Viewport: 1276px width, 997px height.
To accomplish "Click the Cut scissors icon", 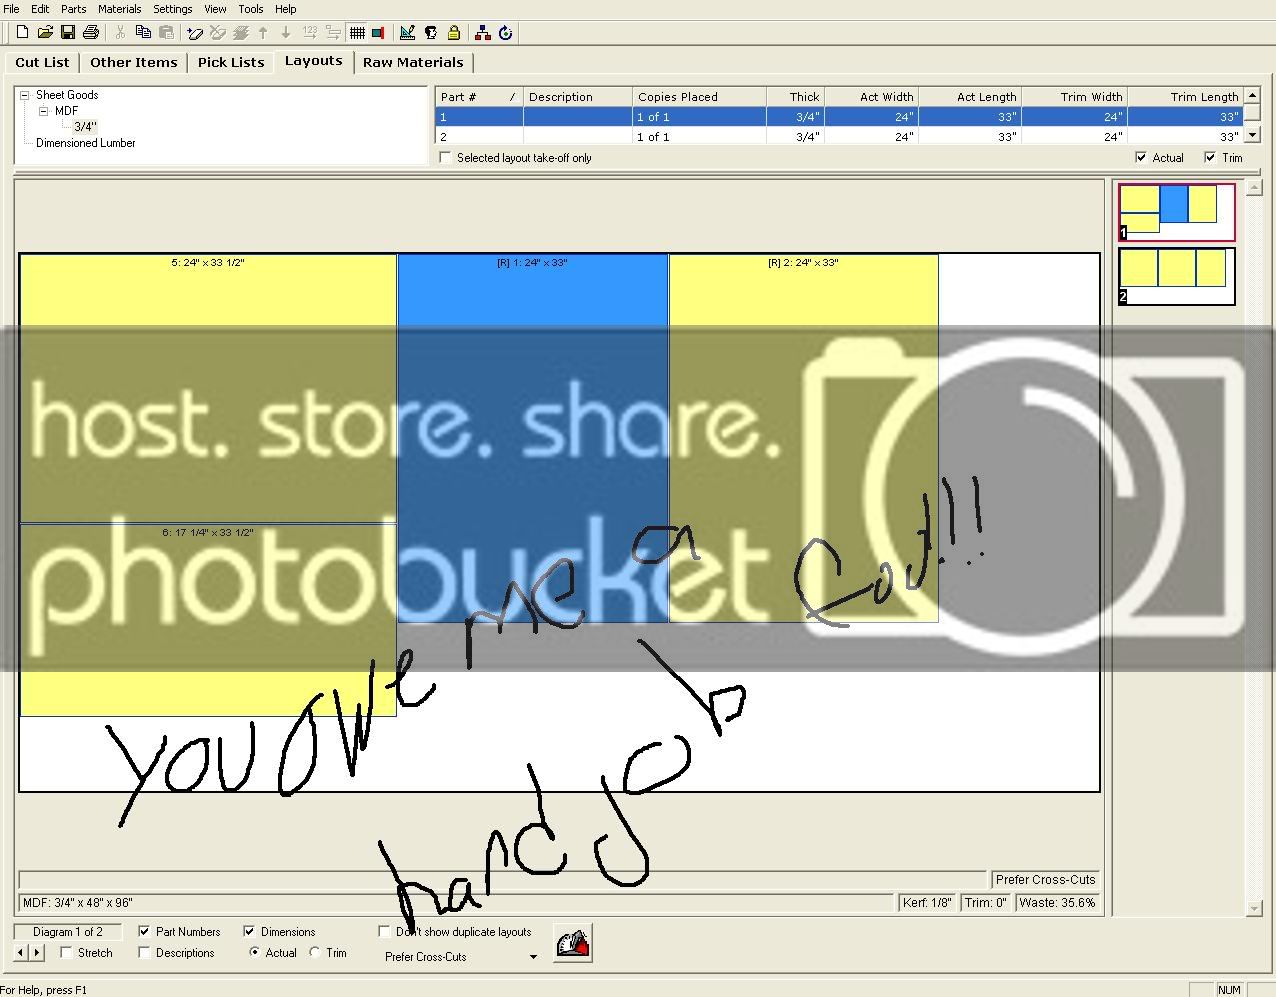I will tap(120, 33).
